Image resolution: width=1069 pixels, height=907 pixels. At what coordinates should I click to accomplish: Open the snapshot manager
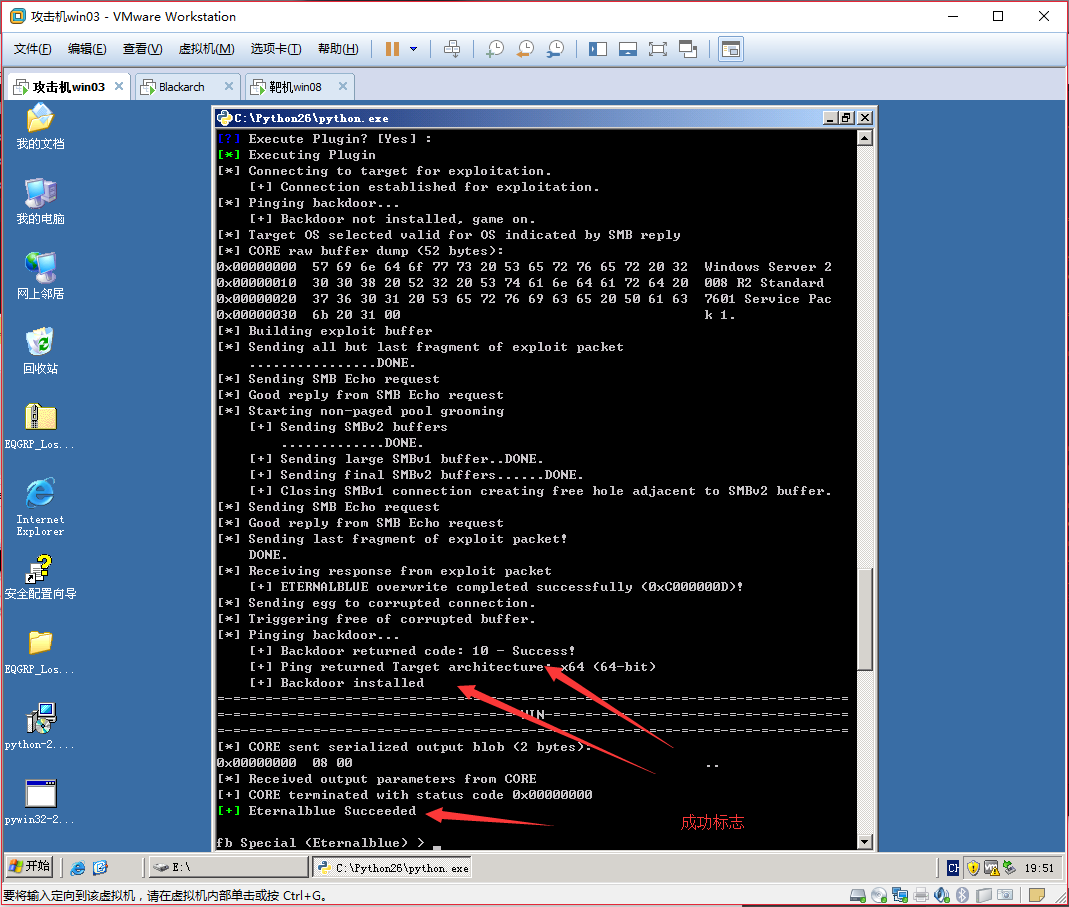(x=556, y=49)
